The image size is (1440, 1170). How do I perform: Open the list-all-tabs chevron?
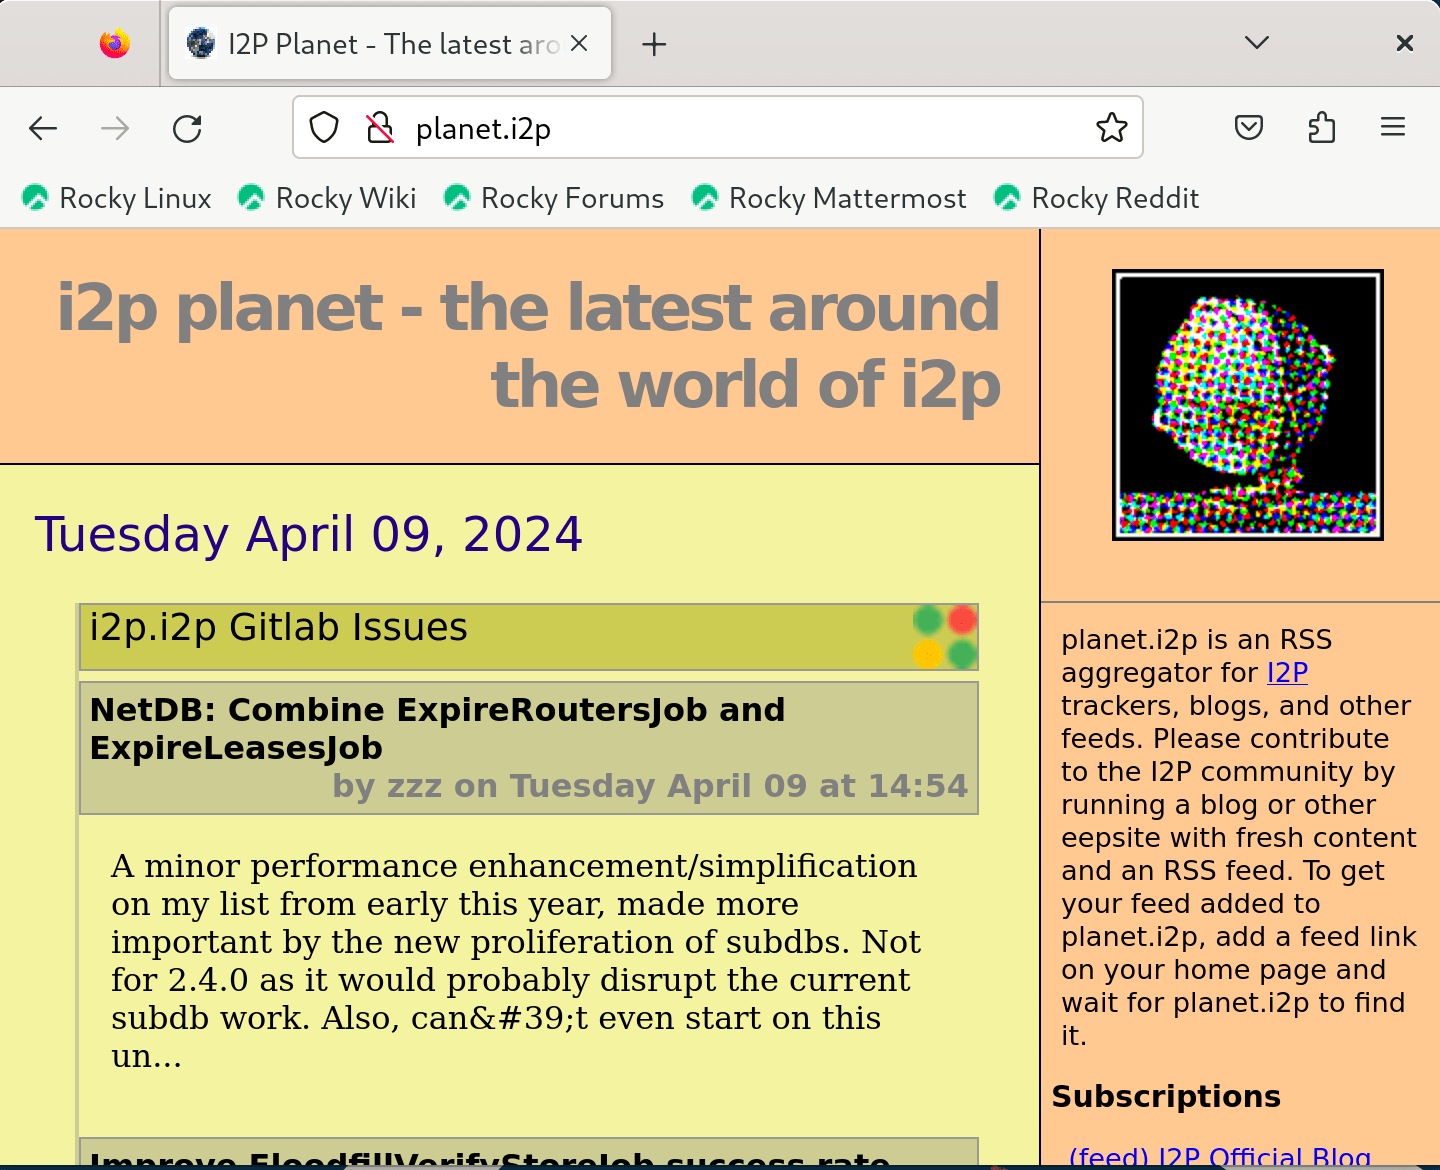tap(1256, 43)
